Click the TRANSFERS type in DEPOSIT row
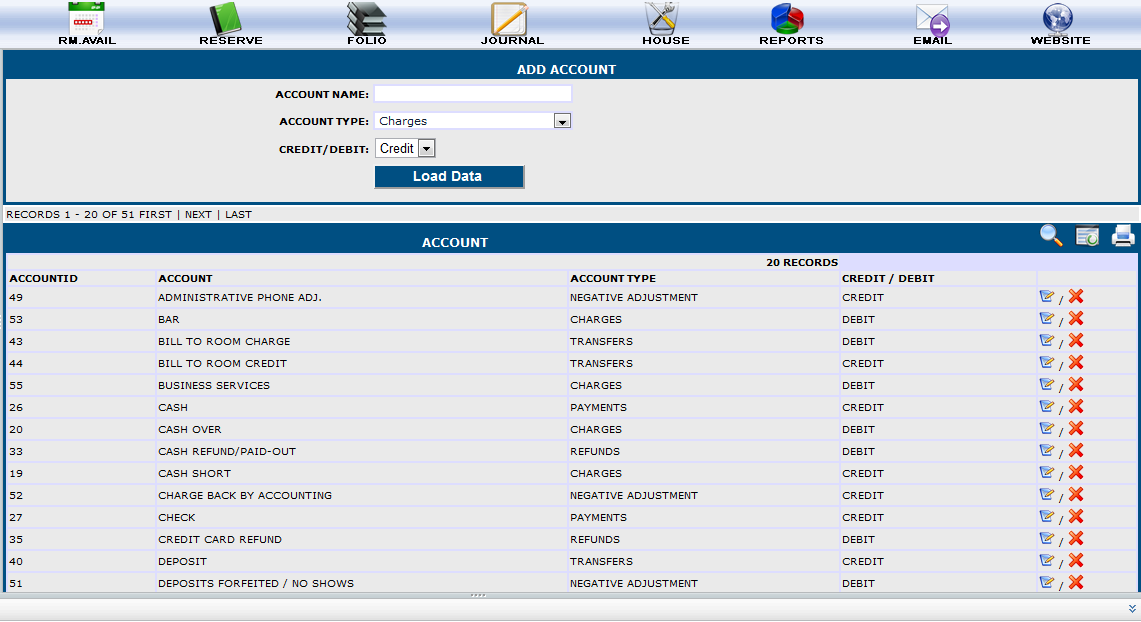 click(601, 562)
